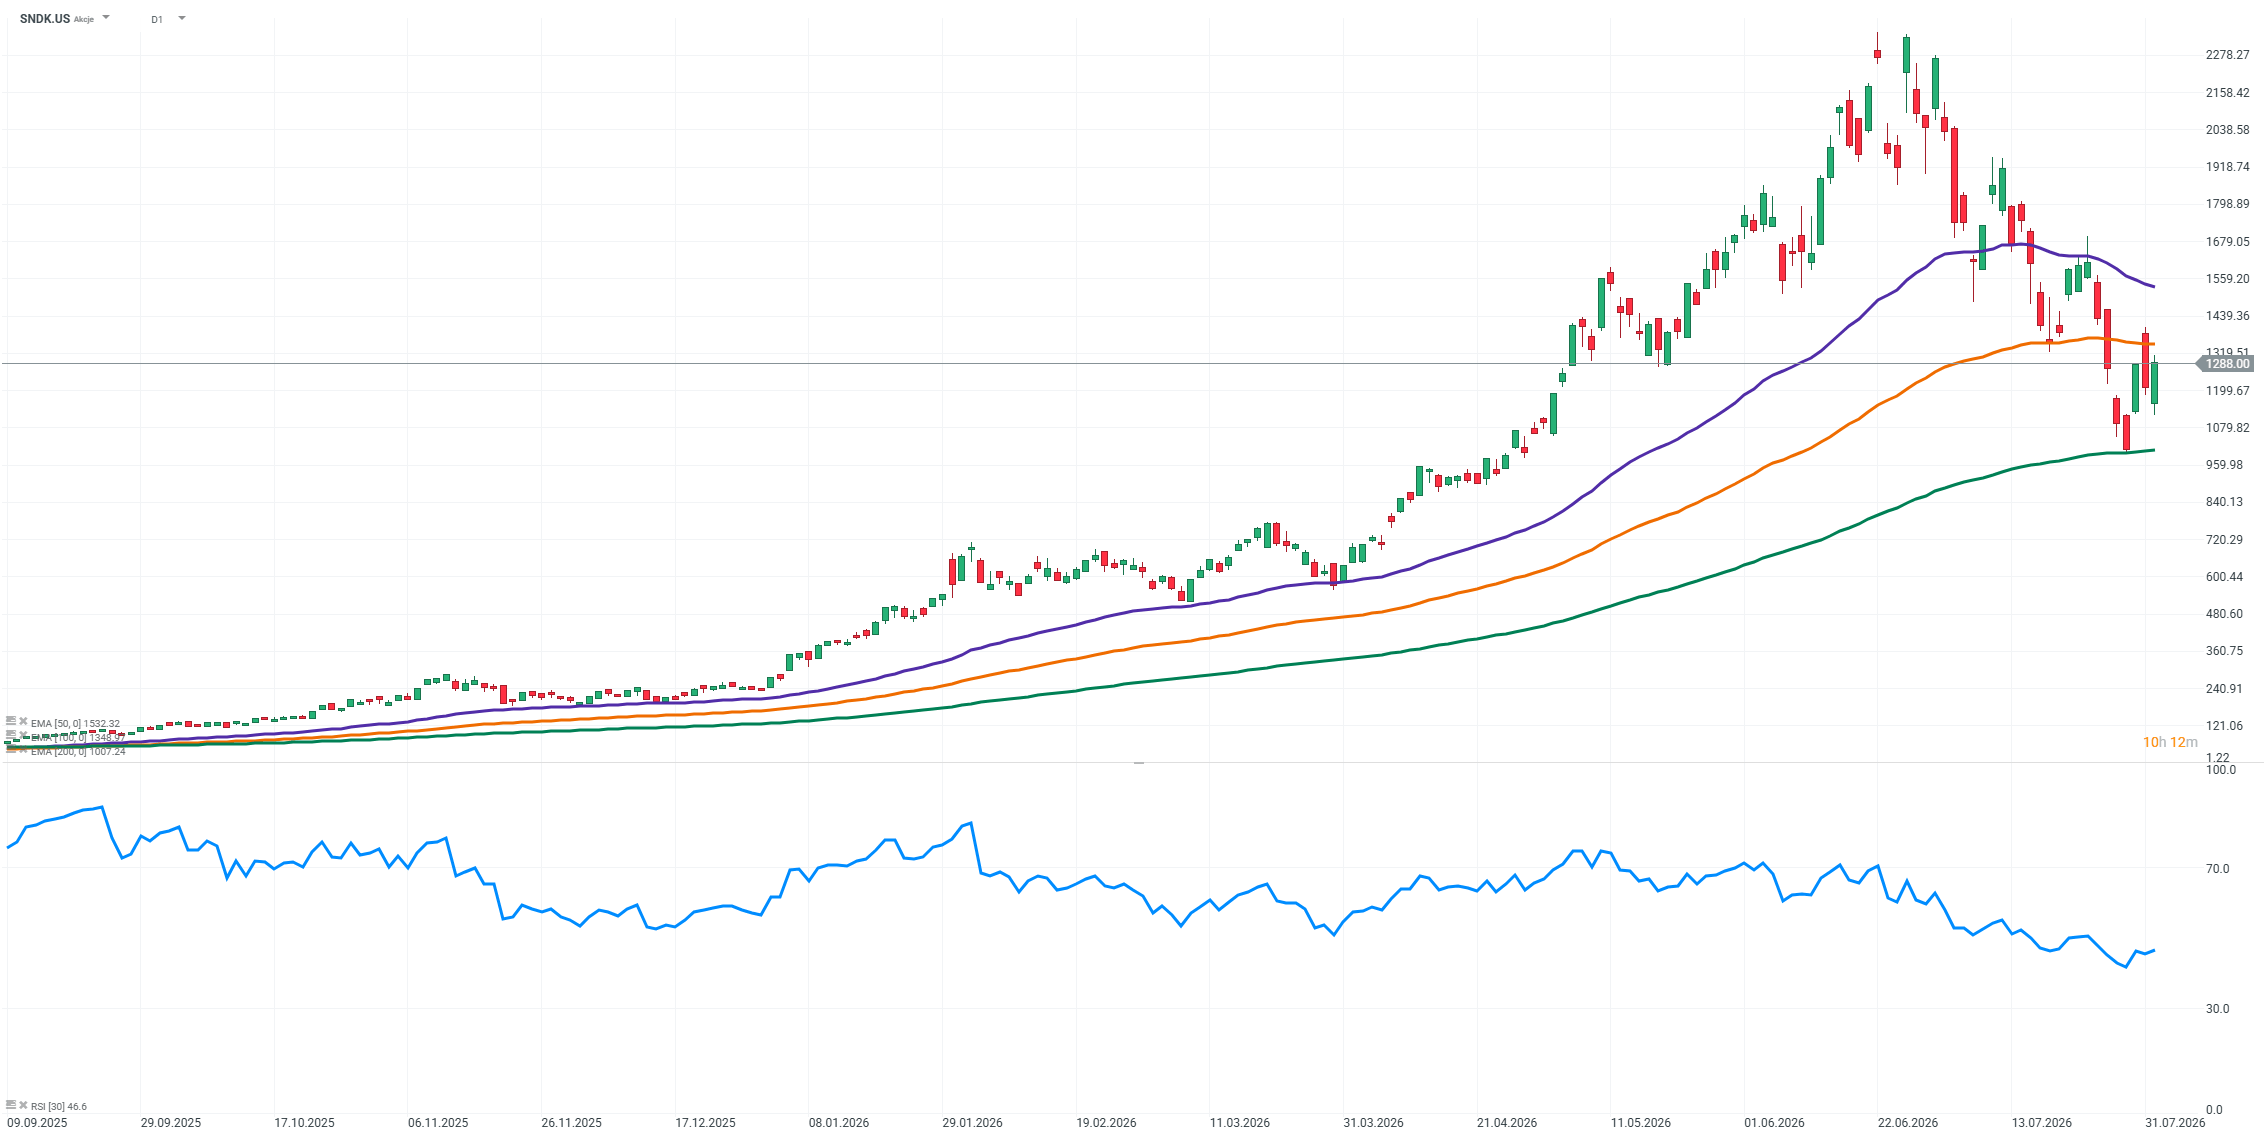The height and width of the screenshot is (1139, 2266).
Task: Click the RSI 100.0 axis label
Action: click(2221, 770)
